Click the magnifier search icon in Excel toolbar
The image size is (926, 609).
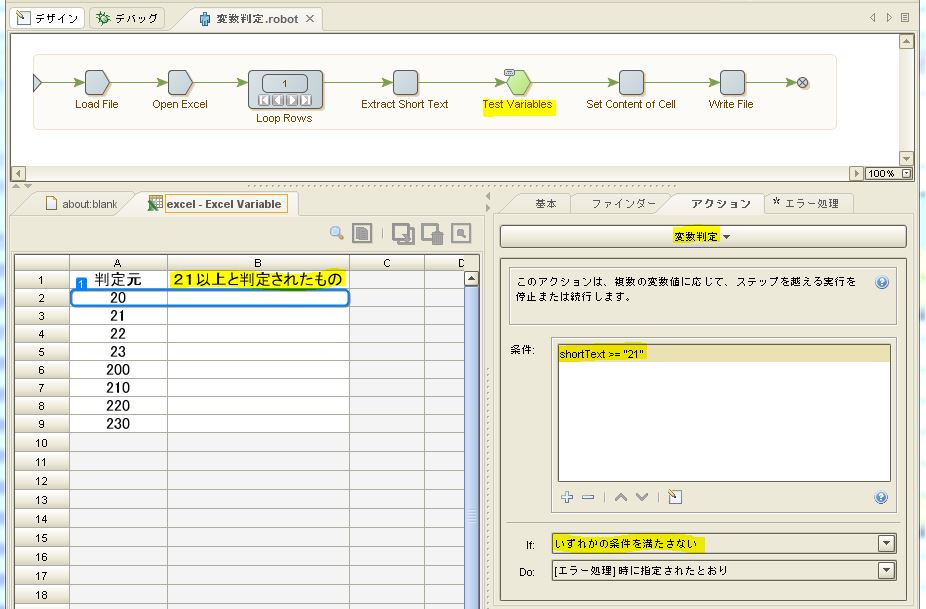pyautogui.click(x=337, y=233)
